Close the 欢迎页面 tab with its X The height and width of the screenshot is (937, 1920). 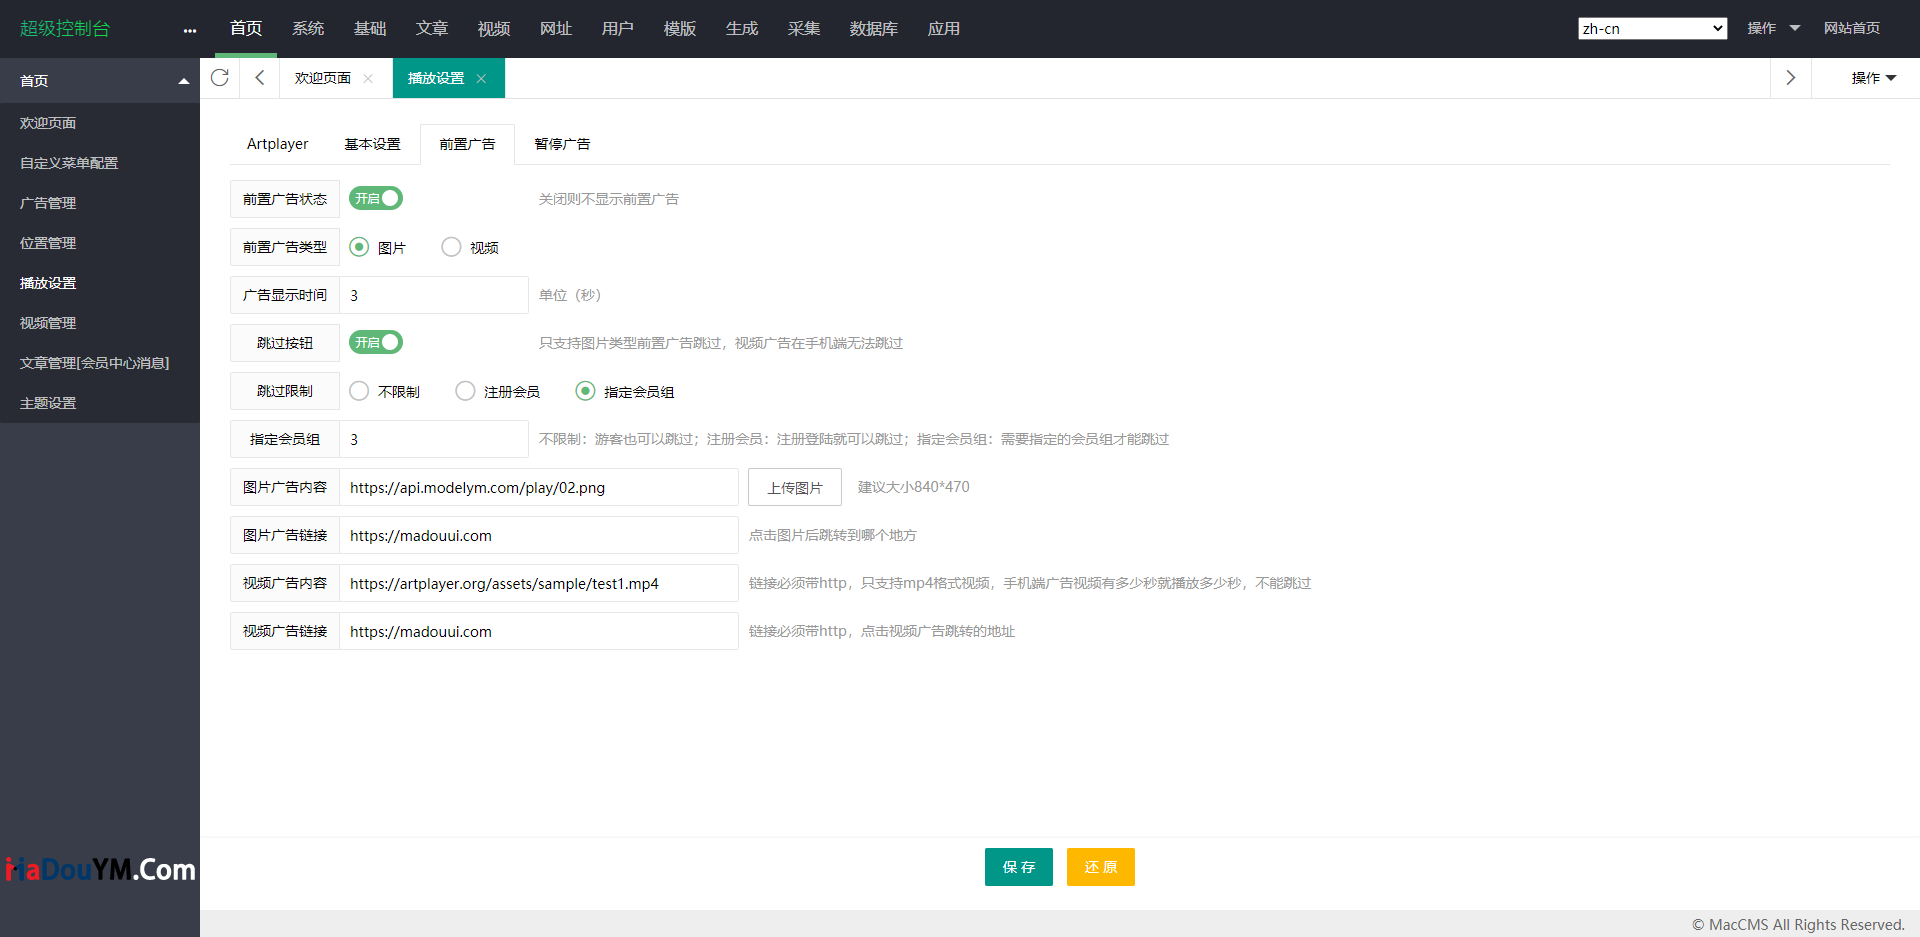pyautogui.click(x=368, y=79)
